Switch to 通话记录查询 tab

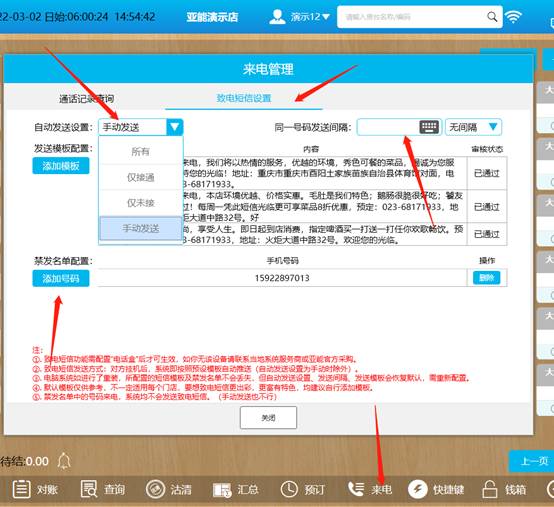87,99
